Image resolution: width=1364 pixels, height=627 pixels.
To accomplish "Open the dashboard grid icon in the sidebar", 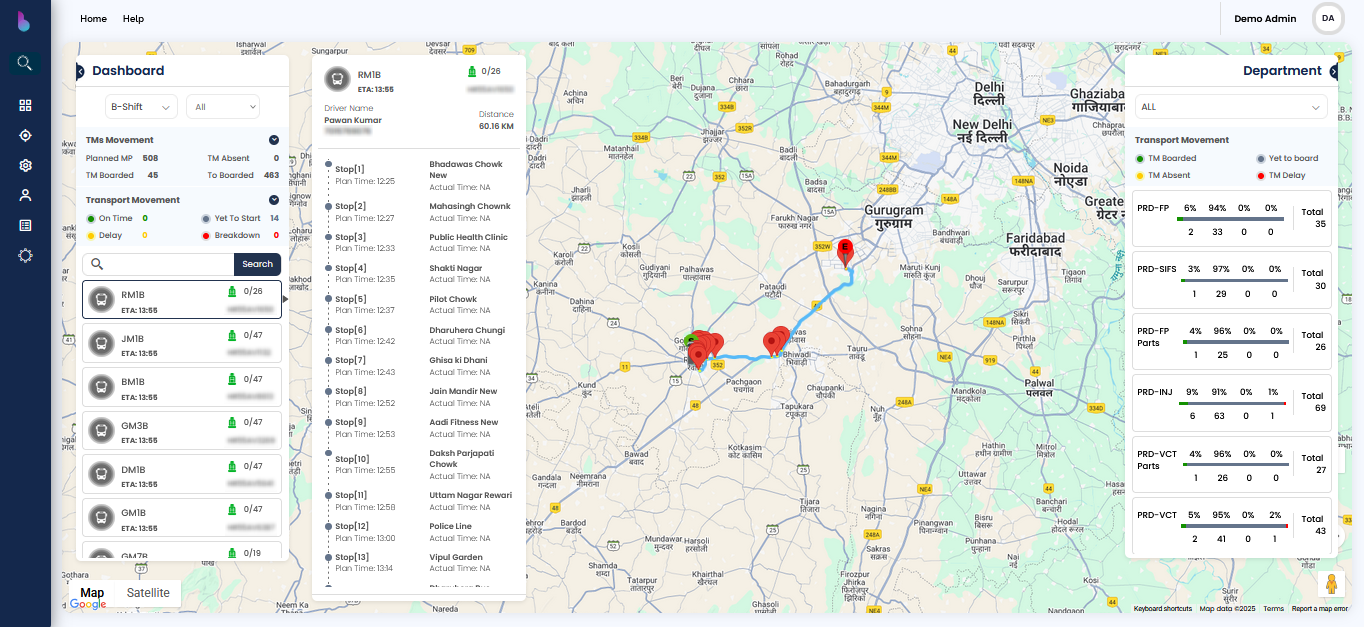I will (x=25, y=105).
